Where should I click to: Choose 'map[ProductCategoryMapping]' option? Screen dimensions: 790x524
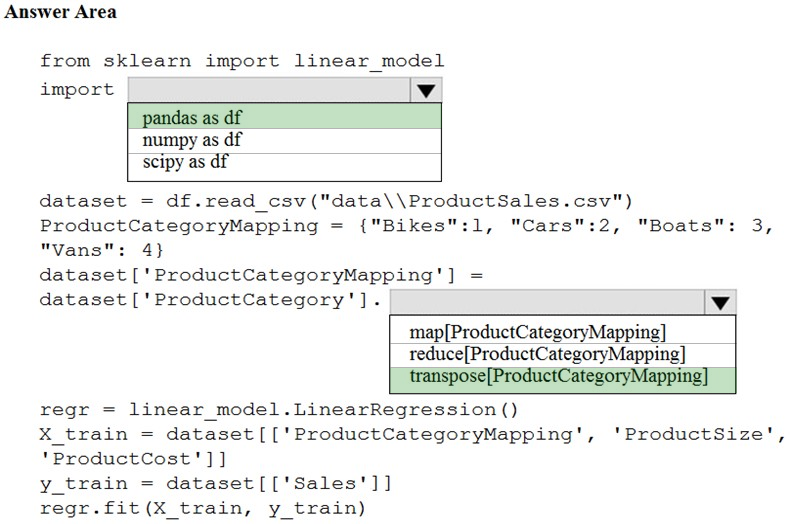tap(563, 331)
